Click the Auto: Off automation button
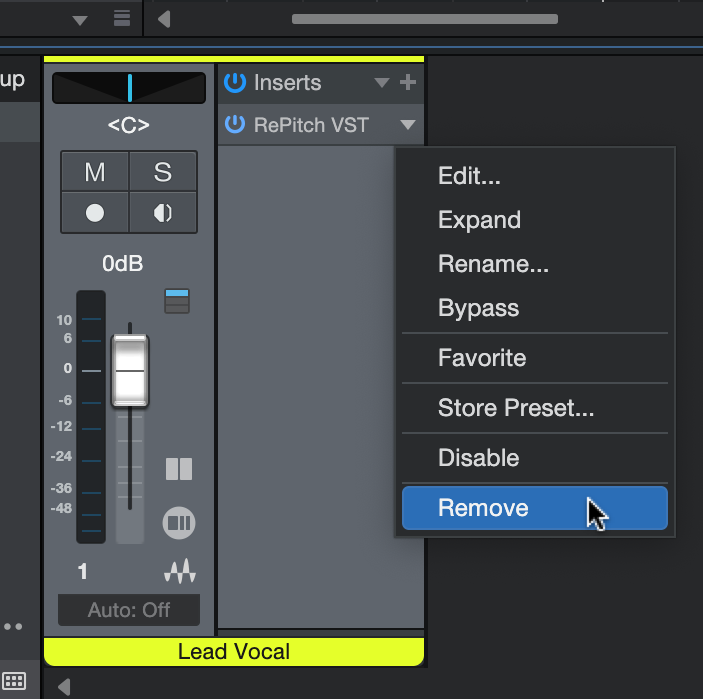Screen dimensions: 703x699 tap(129, 609)
